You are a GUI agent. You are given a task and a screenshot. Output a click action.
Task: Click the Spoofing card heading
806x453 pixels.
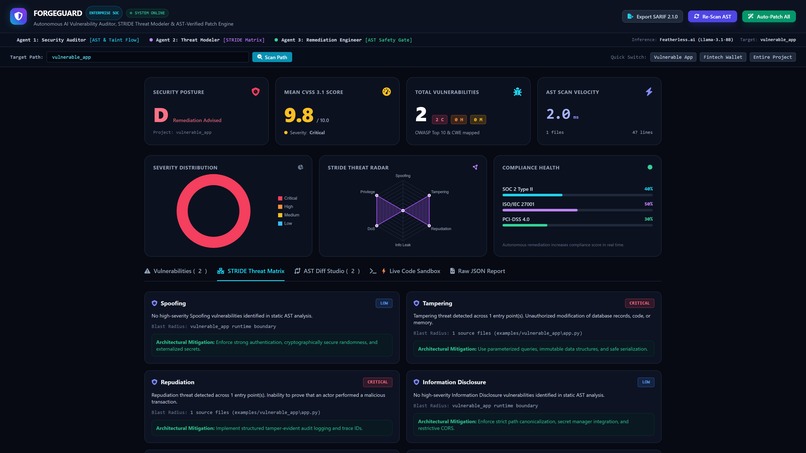coord(173,303)
